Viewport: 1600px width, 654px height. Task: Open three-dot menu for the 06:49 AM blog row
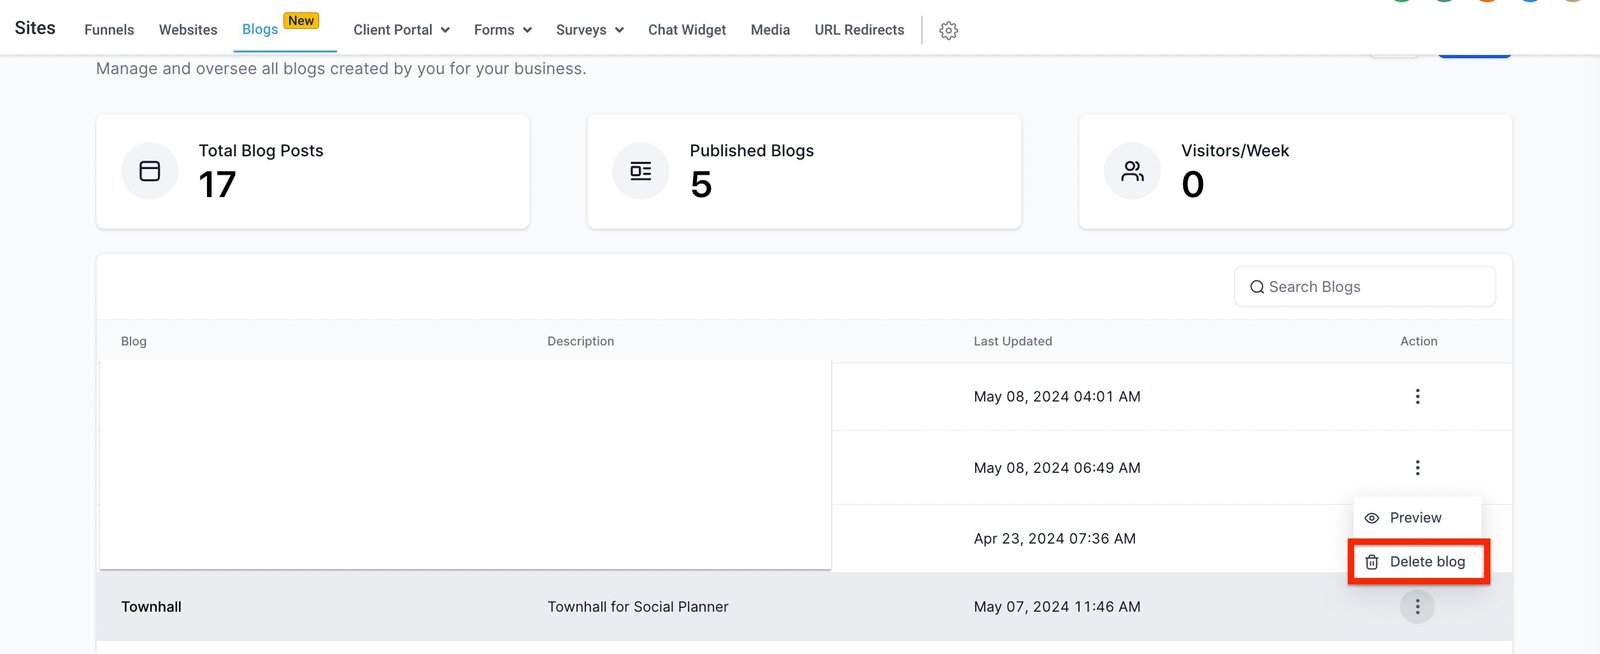tap(1417, 468)
